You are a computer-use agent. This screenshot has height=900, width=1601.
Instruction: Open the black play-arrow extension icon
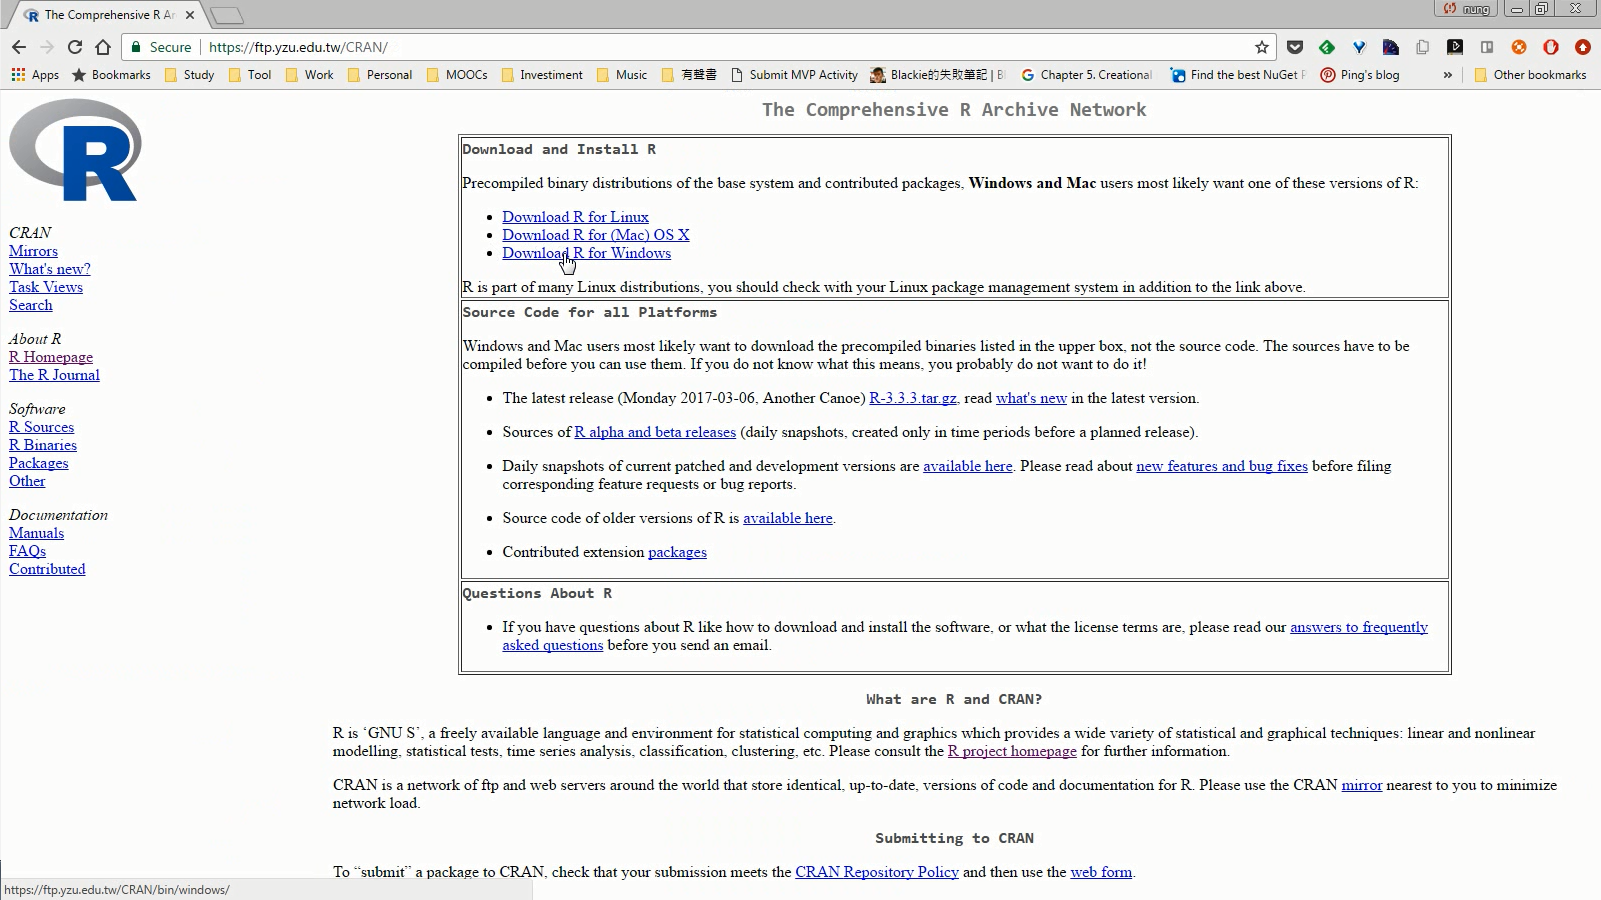1455,47
